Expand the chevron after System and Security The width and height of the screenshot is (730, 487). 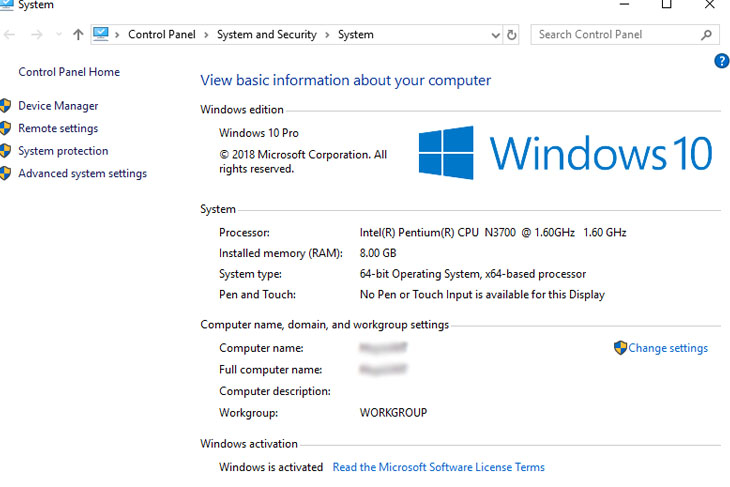point(327,35)
